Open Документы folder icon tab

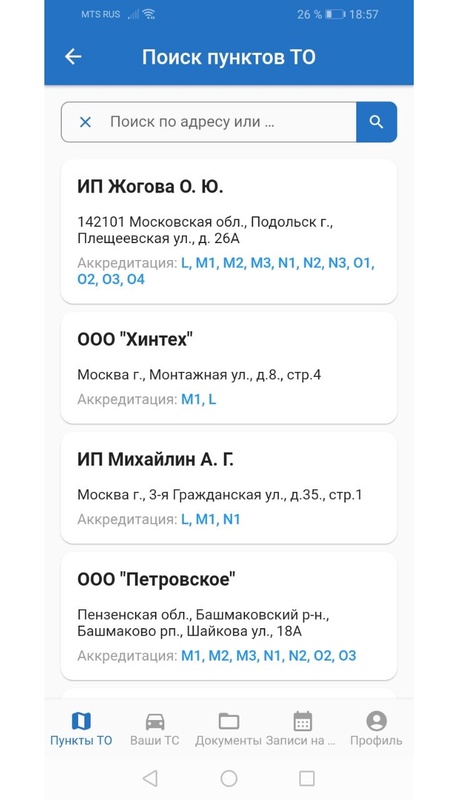[x=229, y=729]
